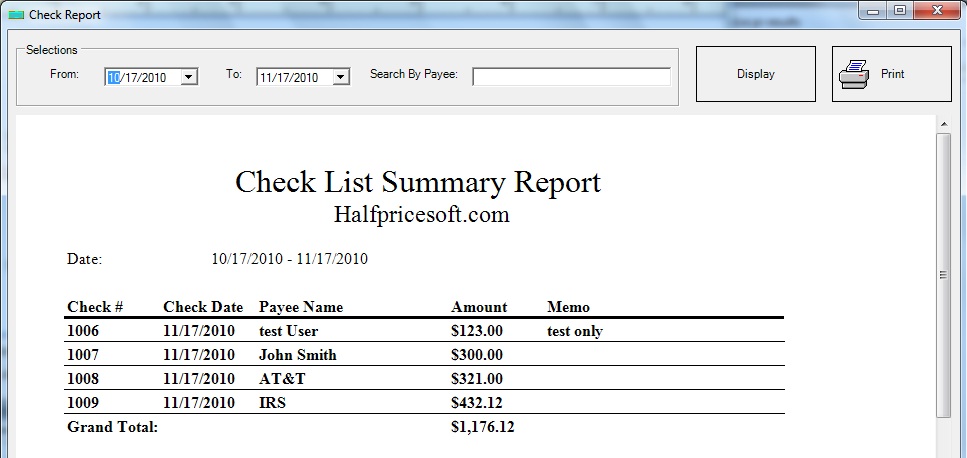Click the Check Report window title icon
The width and height of the screenshot is (967, 458).
pos(15,15)
